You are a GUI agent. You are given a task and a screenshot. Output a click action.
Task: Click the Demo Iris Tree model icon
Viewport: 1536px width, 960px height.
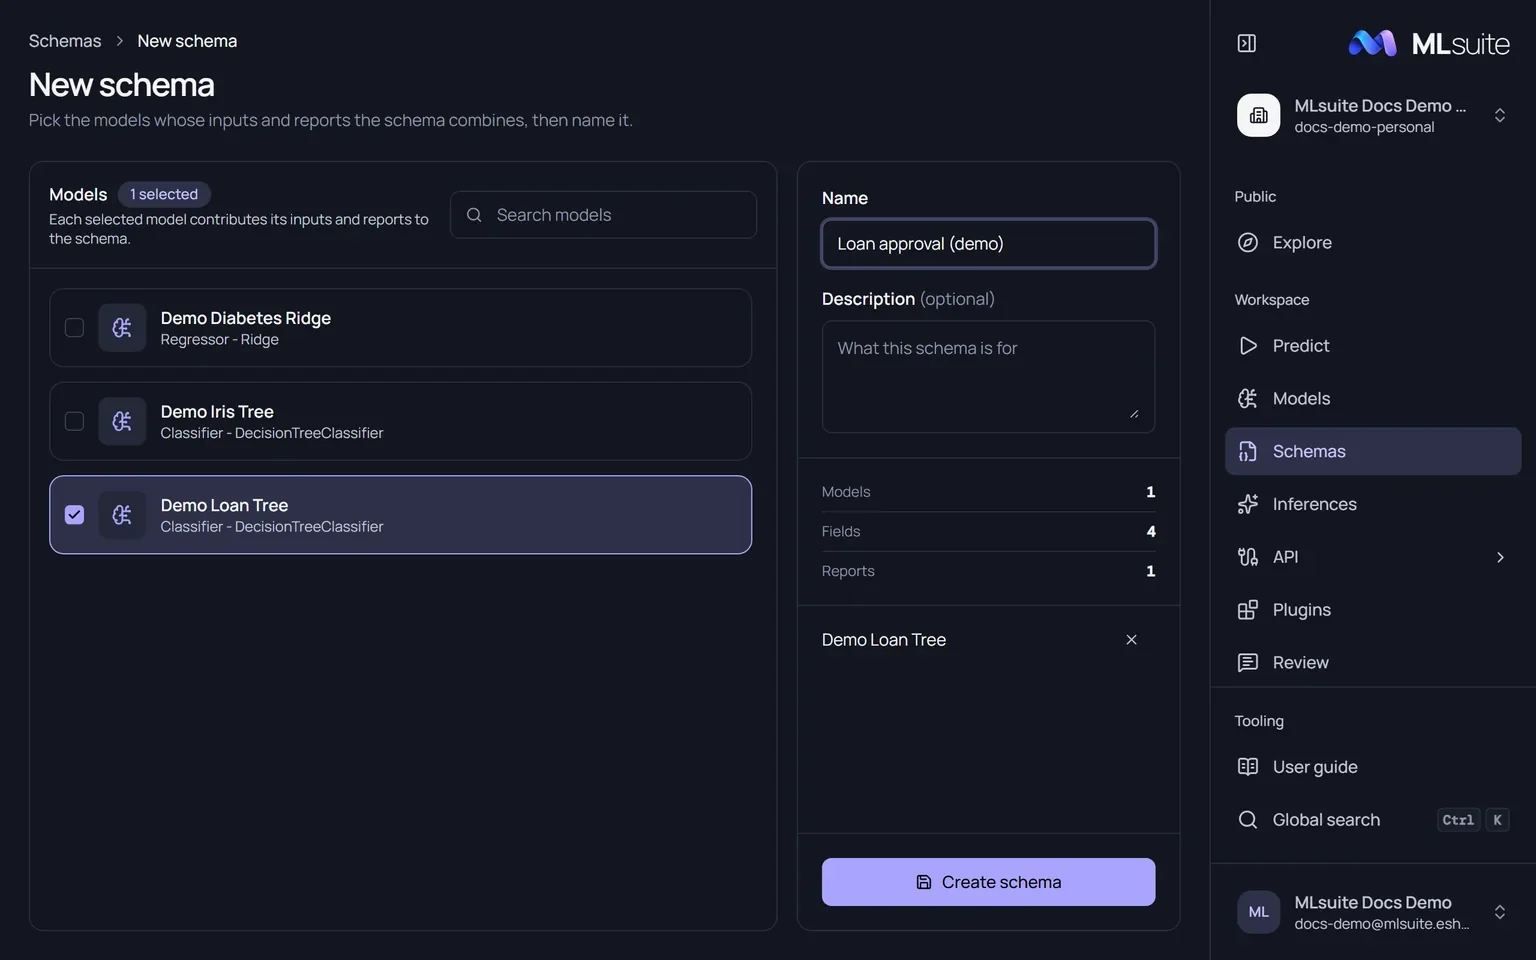[x=122, y=421]
